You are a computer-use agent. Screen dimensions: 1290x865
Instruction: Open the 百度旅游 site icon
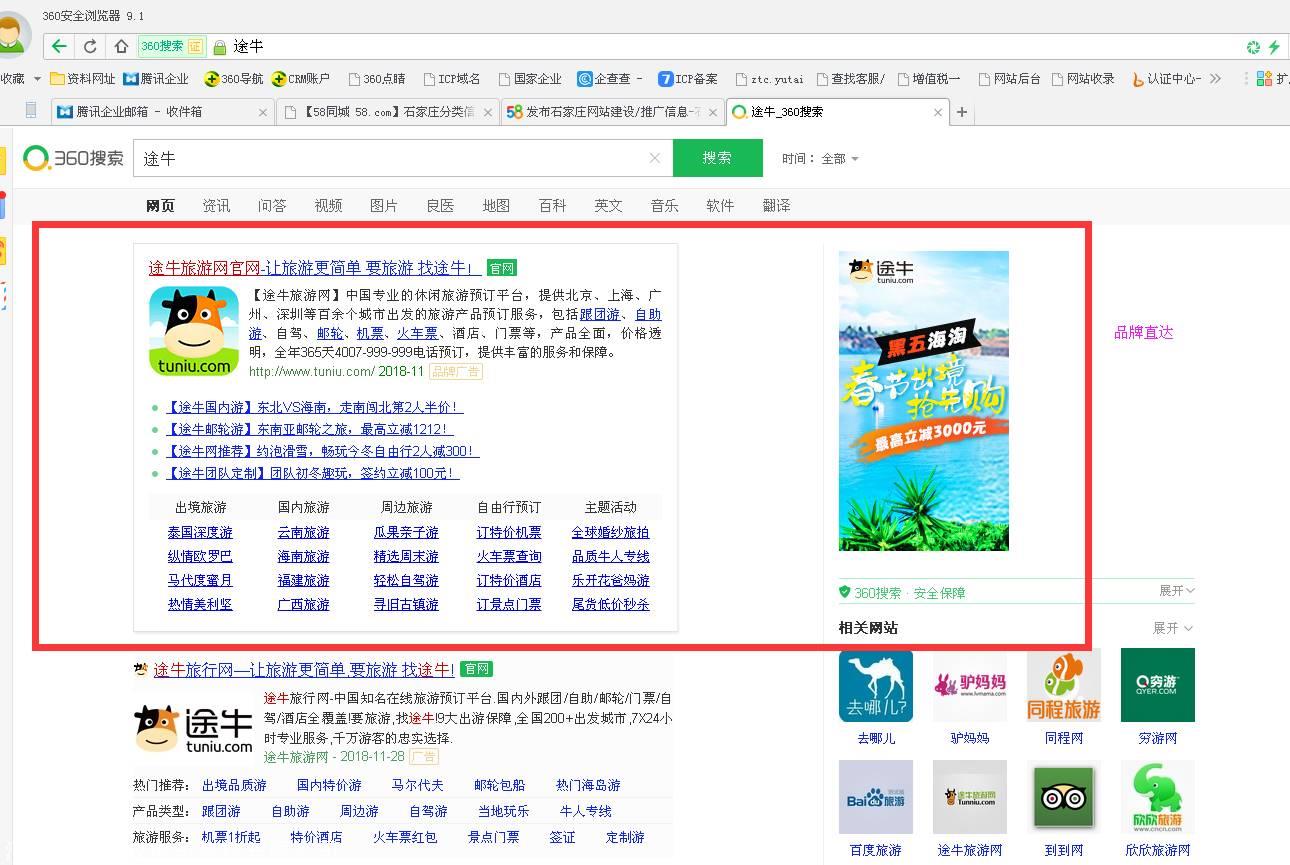[876, 797]
